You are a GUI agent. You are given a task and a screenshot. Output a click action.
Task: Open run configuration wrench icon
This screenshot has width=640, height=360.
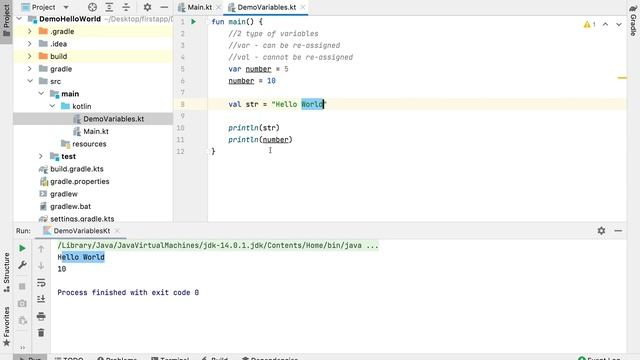pyautogui.click(x=22, y=265)
